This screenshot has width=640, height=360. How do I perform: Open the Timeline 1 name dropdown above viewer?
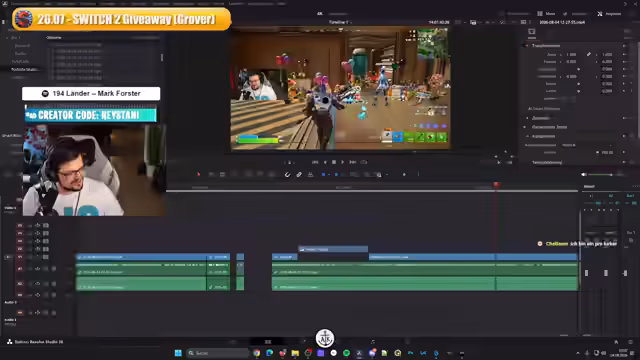click(x=340, y=22)
